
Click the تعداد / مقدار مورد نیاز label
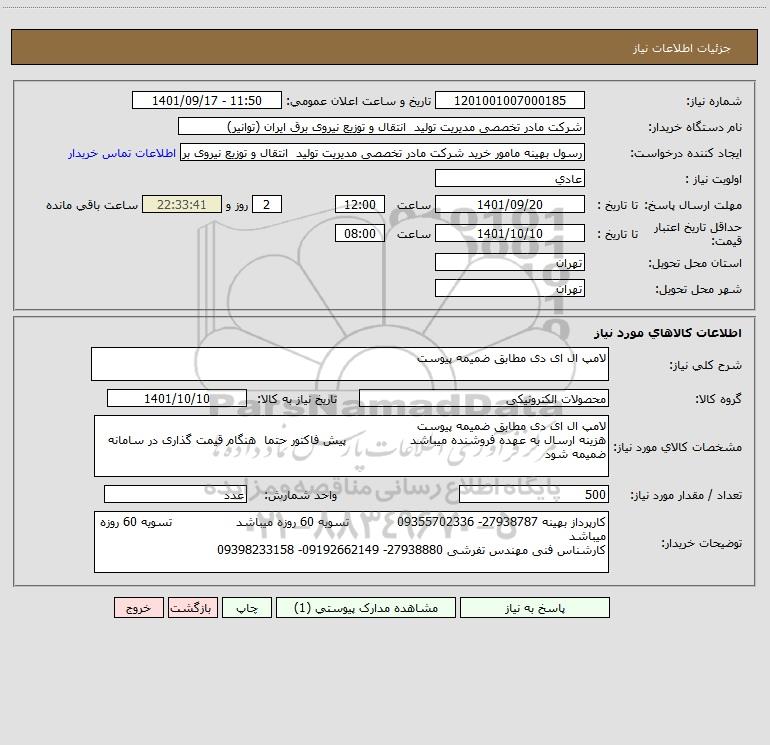point(686,496)
